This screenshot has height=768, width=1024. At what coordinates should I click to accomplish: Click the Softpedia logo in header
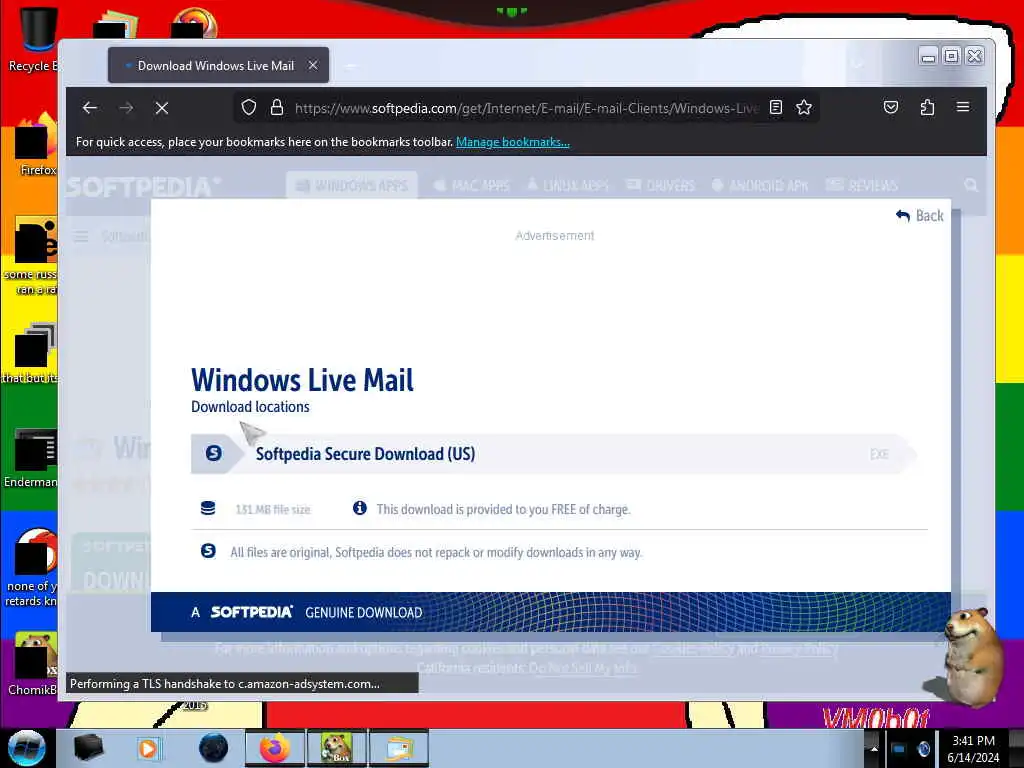point(144,187)
